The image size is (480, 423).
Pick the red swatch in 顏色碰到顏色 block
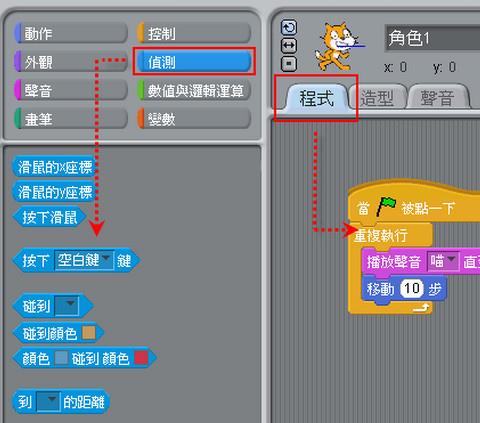point(141,358)
